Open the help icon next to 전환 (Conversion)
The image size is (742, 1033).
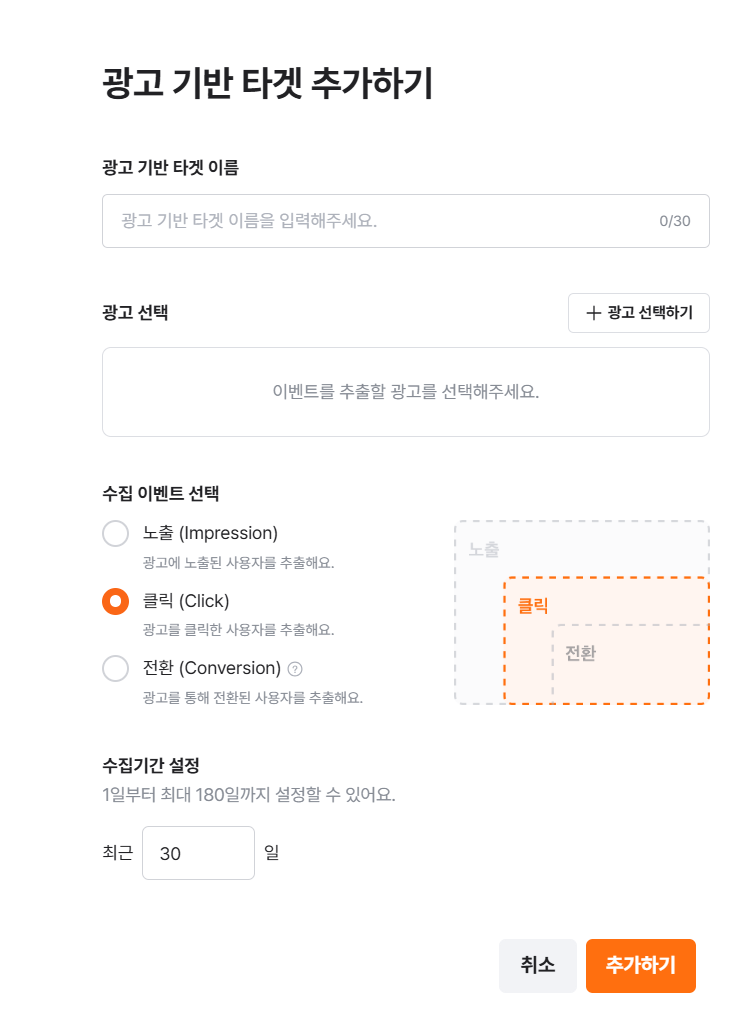[295, 669]
